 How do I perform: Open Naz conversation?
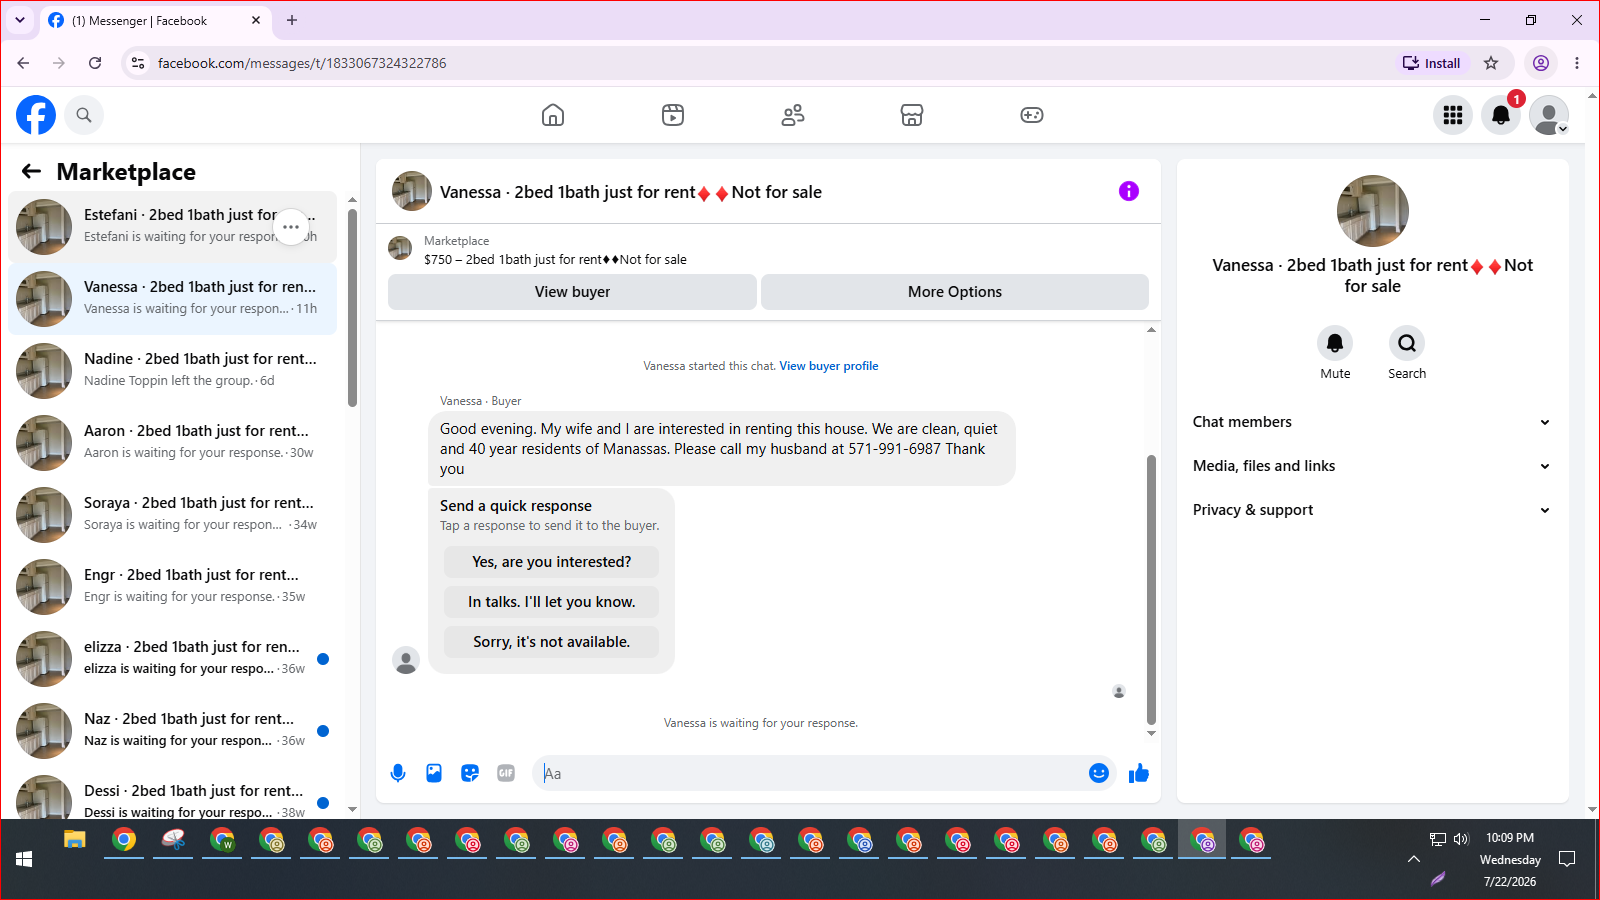pos(172,731)
